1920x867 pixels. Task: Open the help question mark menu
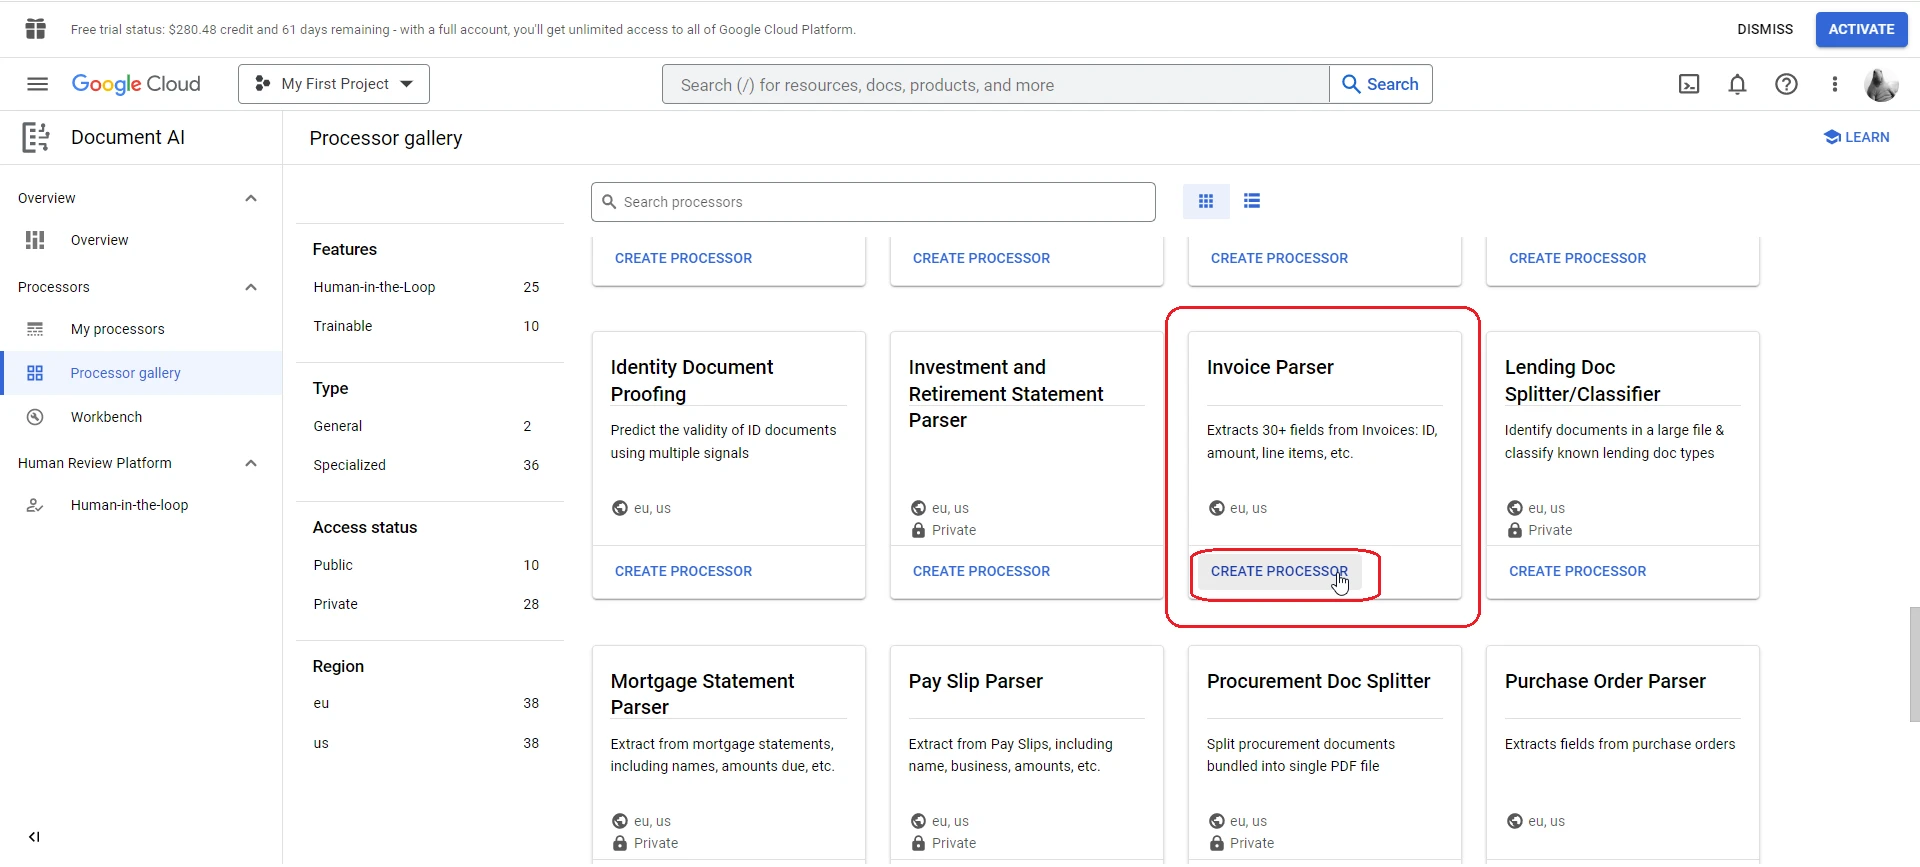[1786, 84]
